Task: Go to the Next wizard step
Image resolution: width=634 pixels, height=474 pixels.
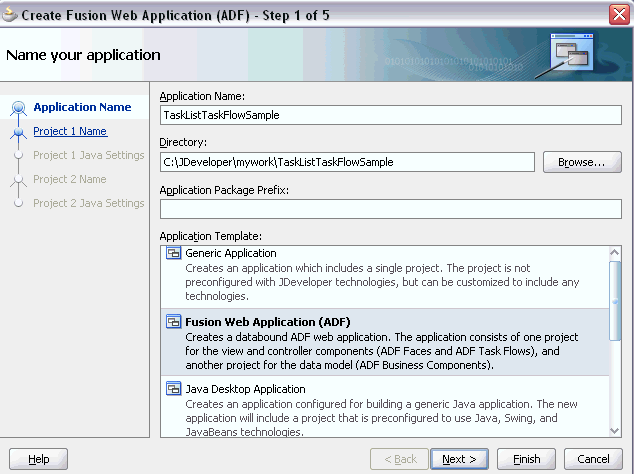Action: point(459,459)
